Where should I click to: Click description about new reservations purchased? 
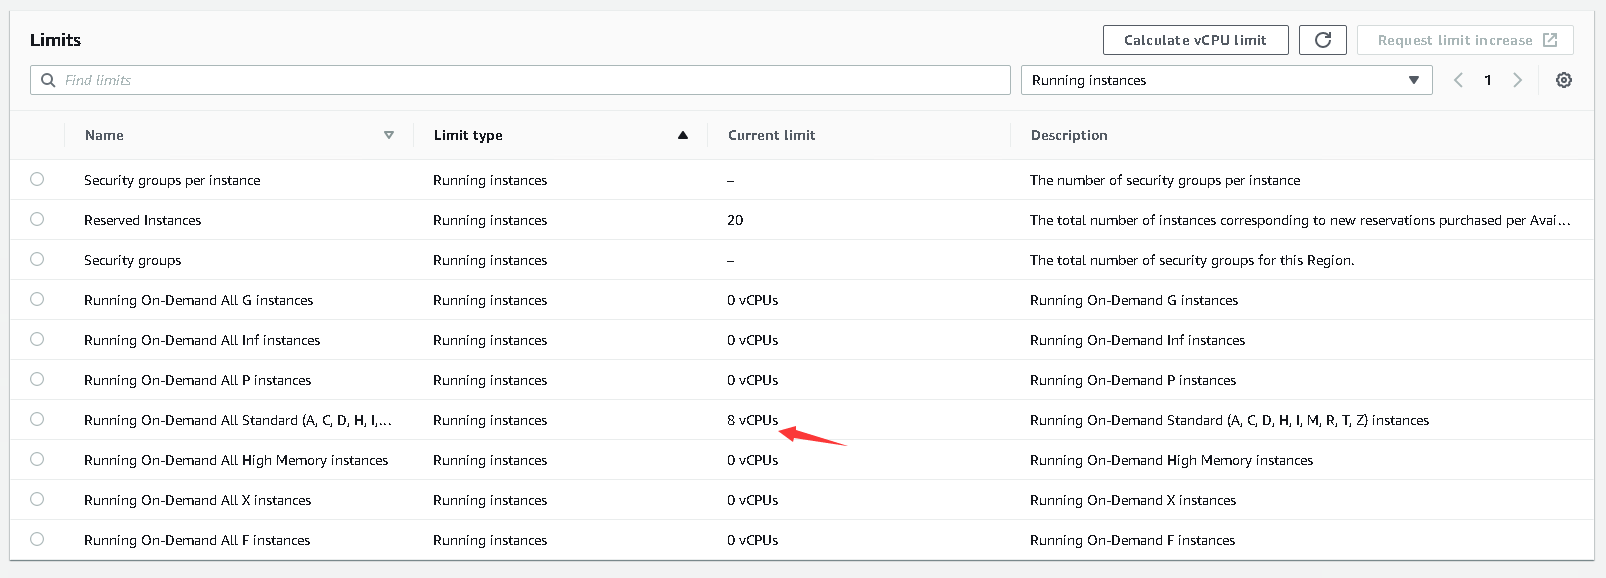[x=1300, y=220]
